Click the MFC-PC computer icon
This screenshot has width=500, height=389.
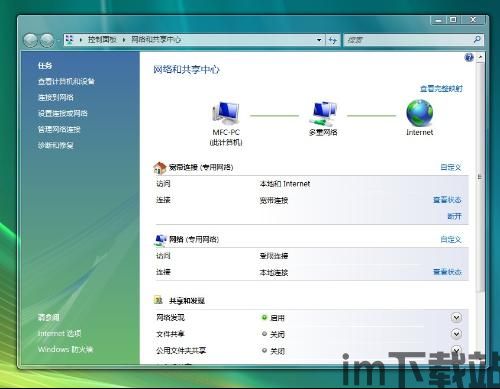point(226,113)
